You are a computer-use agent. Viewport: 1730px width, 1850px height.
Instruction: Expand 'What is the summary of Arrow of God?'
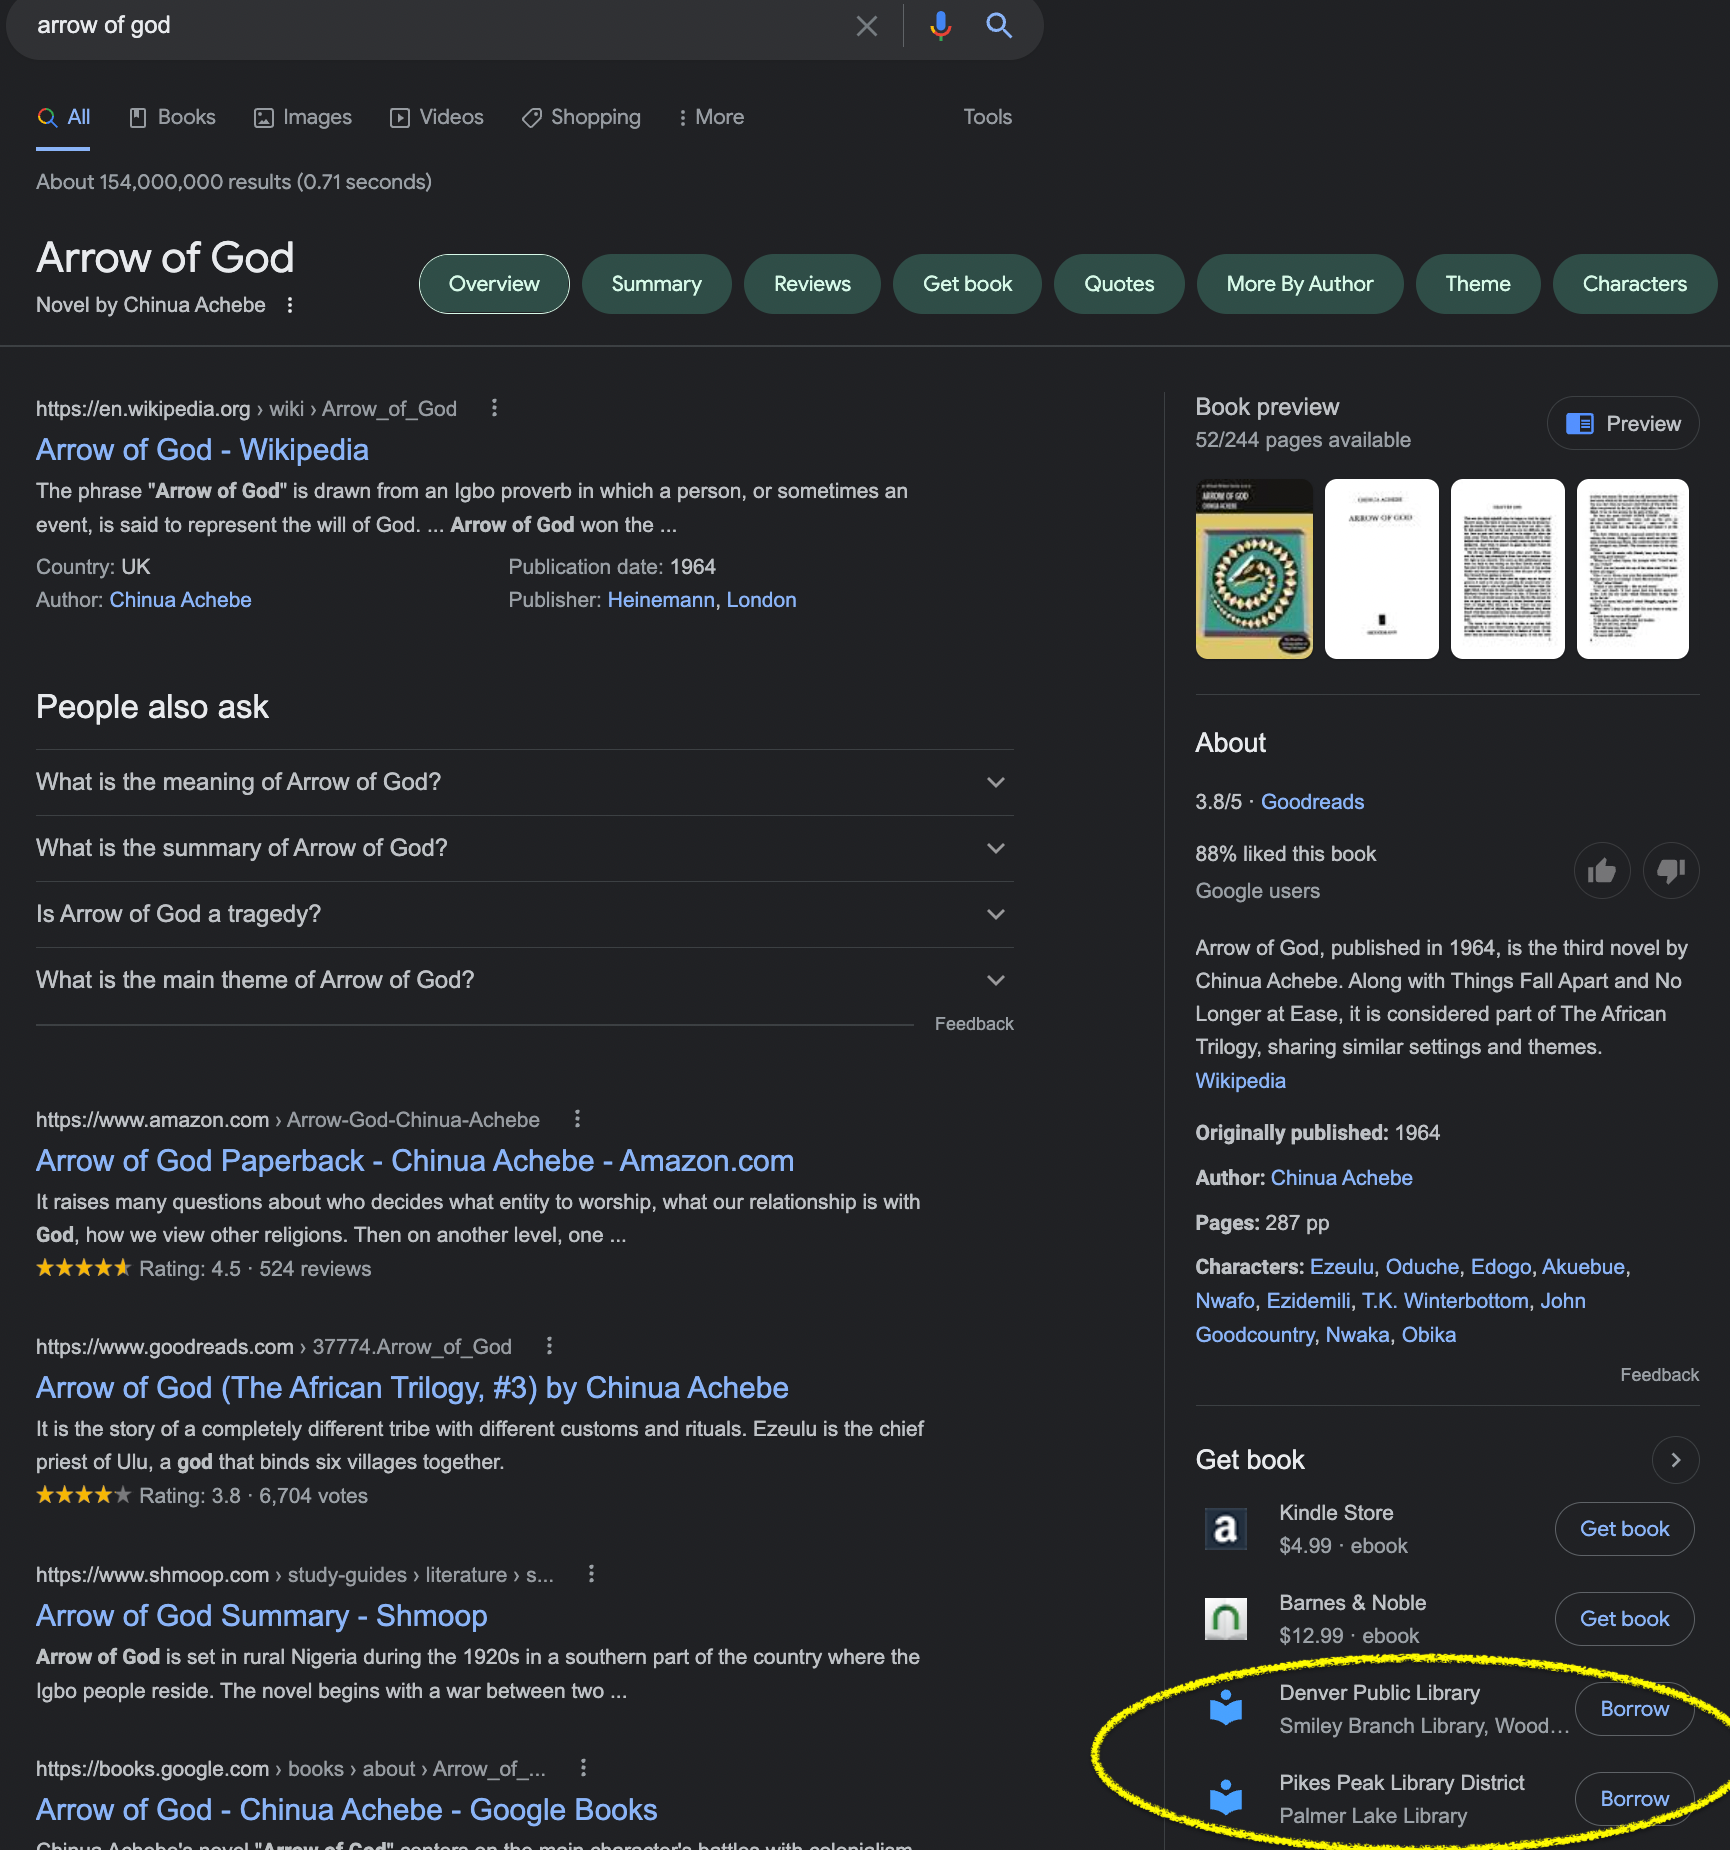pyautogui.click(x=525, y=848)
